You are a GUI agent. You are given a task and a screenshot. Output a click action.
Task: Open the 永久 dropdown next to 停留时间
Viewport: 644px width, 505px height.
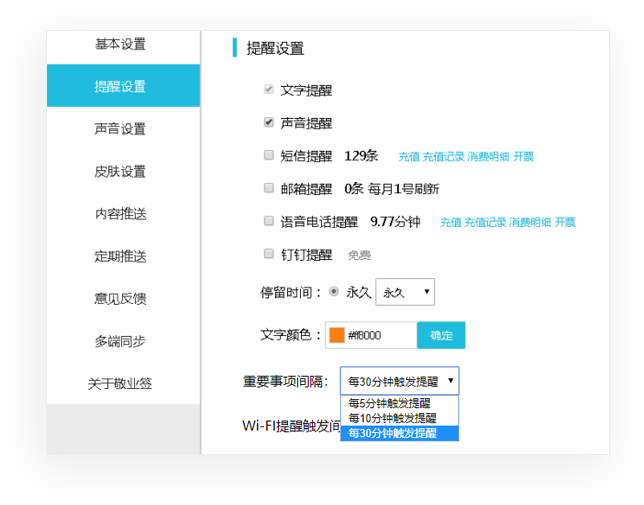tap(405, 292)
